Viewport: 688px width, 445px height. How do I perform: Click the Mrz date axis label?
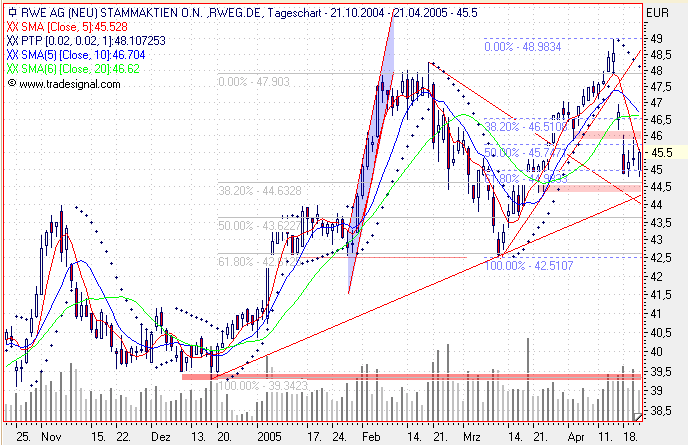point(472,437)
